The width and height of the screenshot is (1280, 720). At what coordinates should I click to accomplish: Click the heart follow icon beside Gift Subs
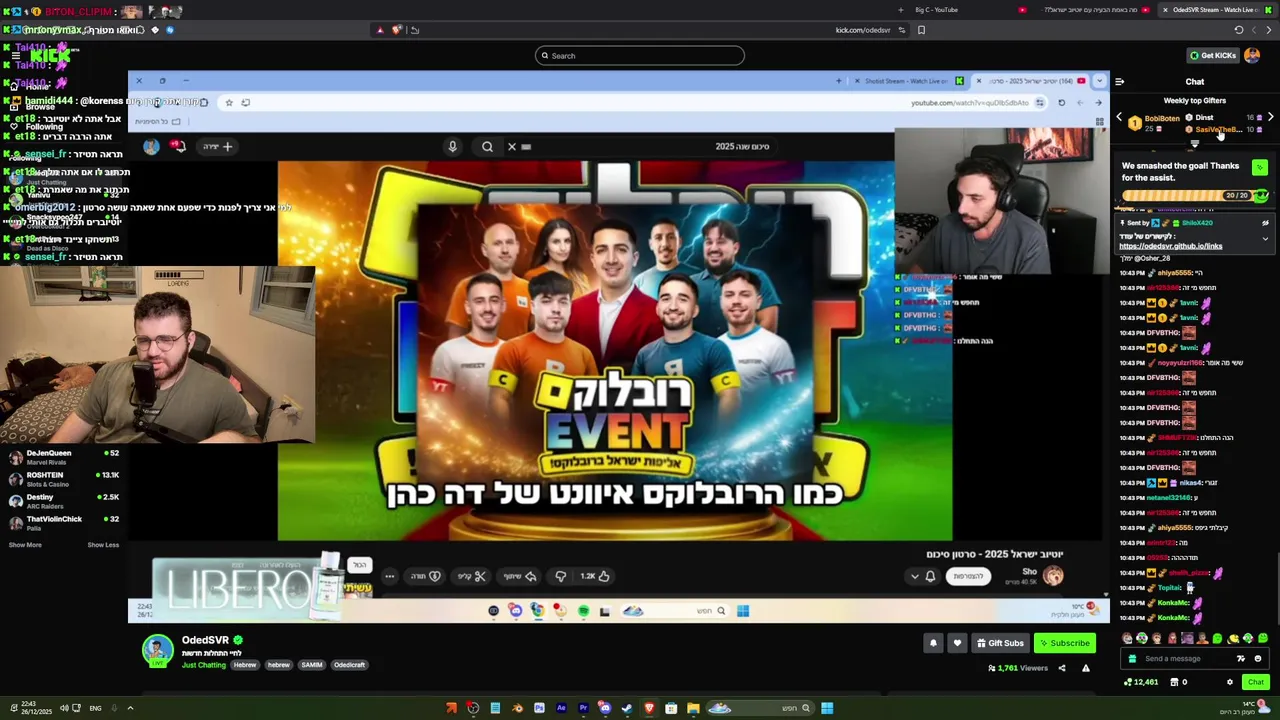tap(957, 643)
